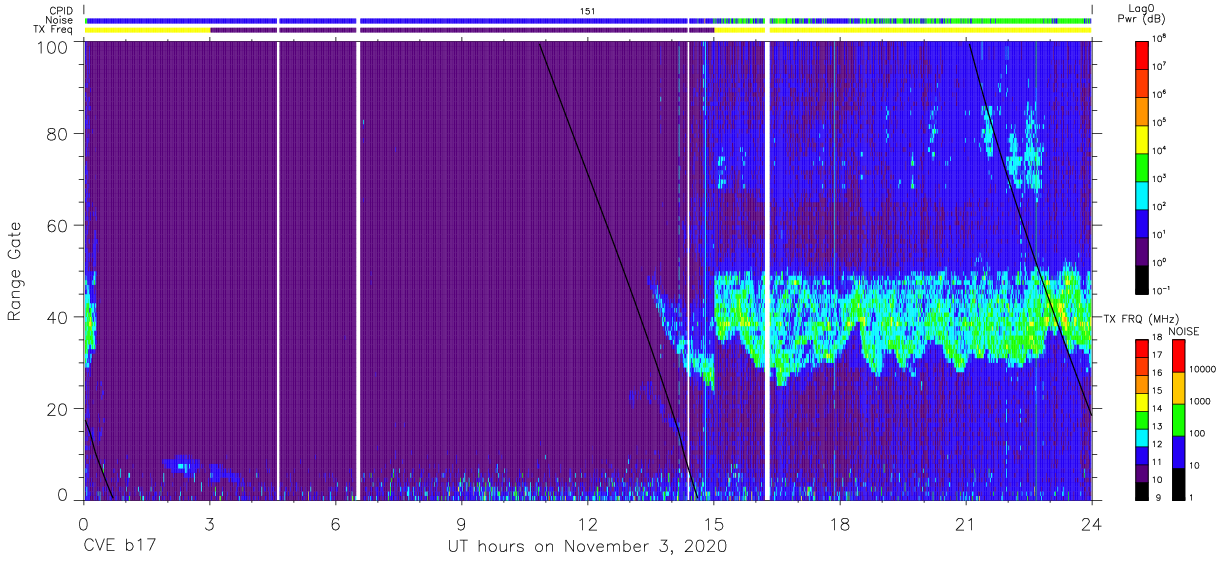1228x567 pixels.
Task: Select the red top swatch of the NOISE colorbar
Action: tap(1178, 356)
